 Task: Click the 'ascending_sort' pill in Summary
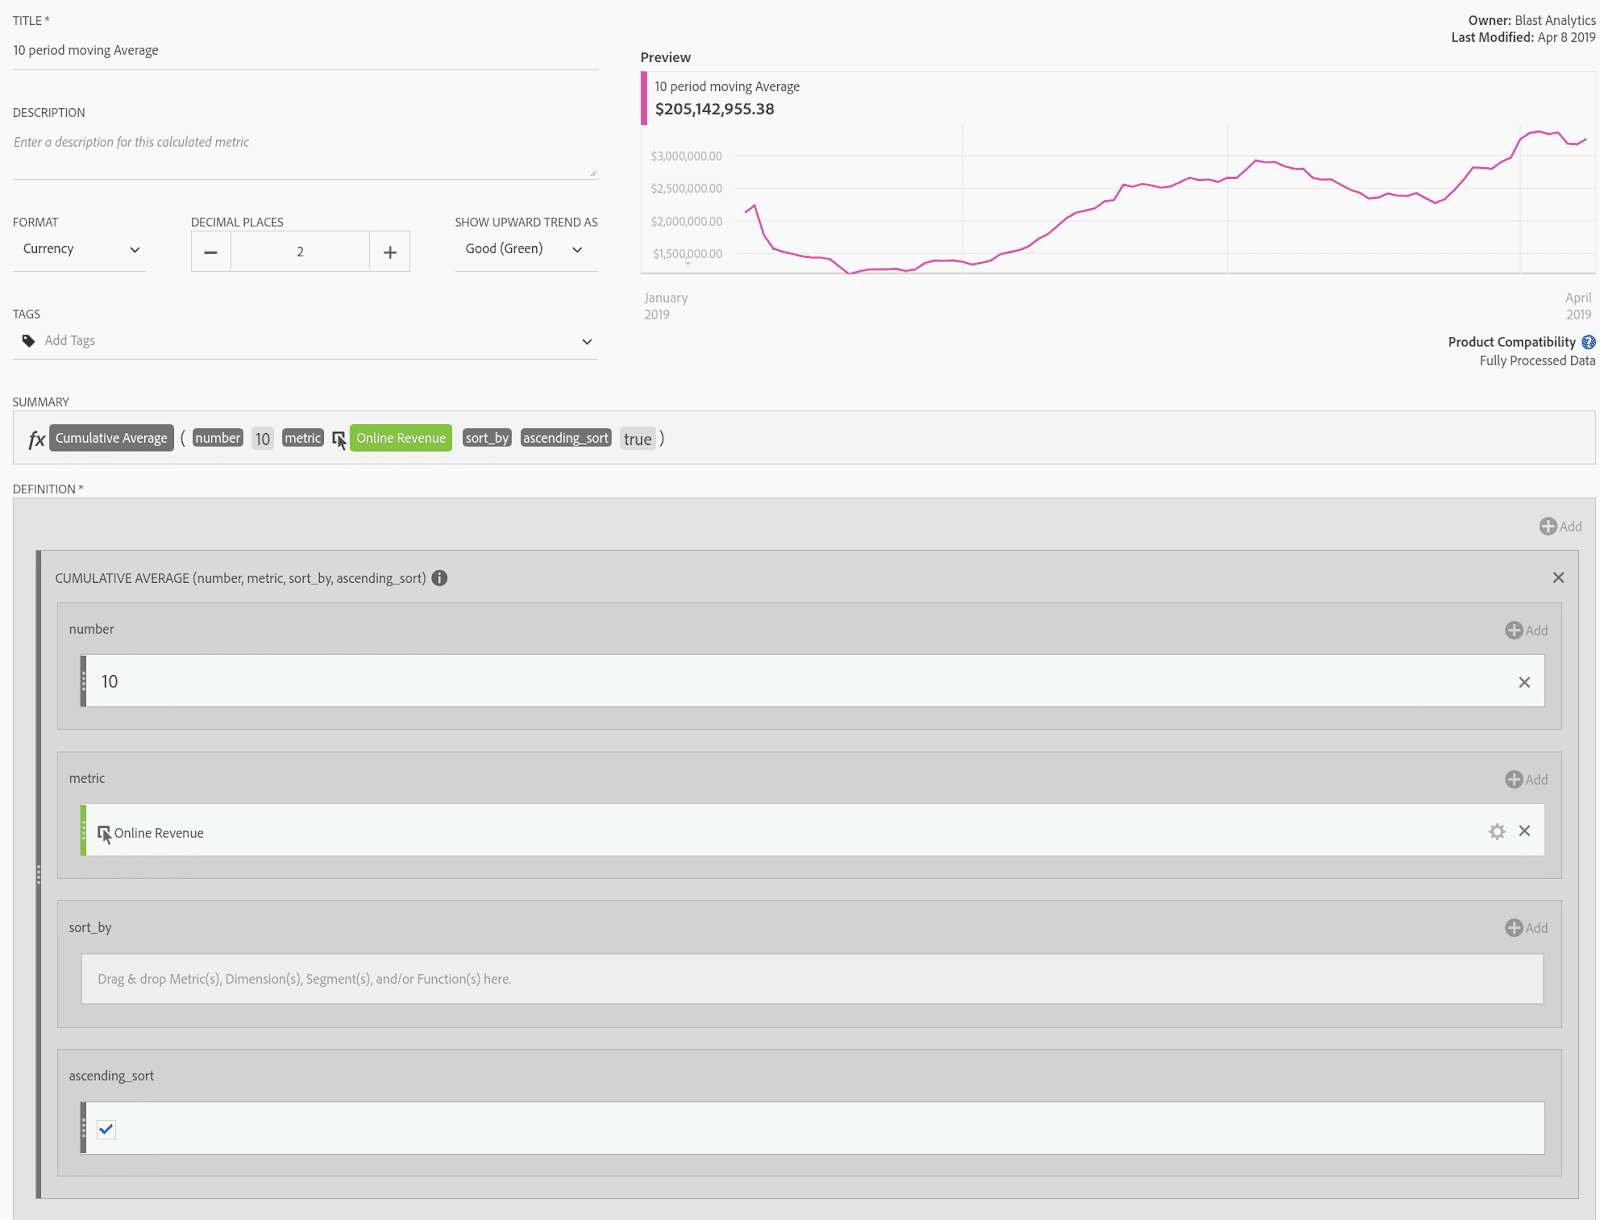click(566, 438)
